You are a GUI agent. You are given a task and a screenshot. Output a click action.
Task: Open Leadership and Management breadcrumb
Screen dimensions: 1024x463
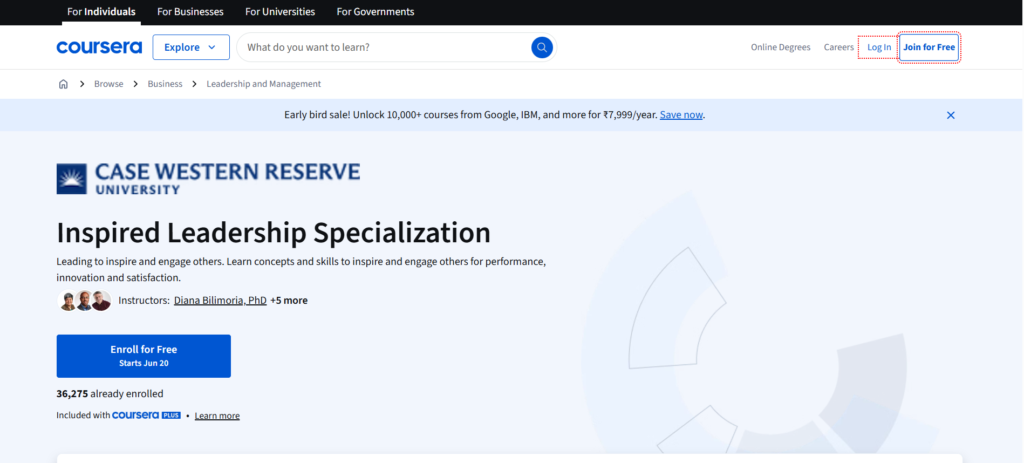264,84
